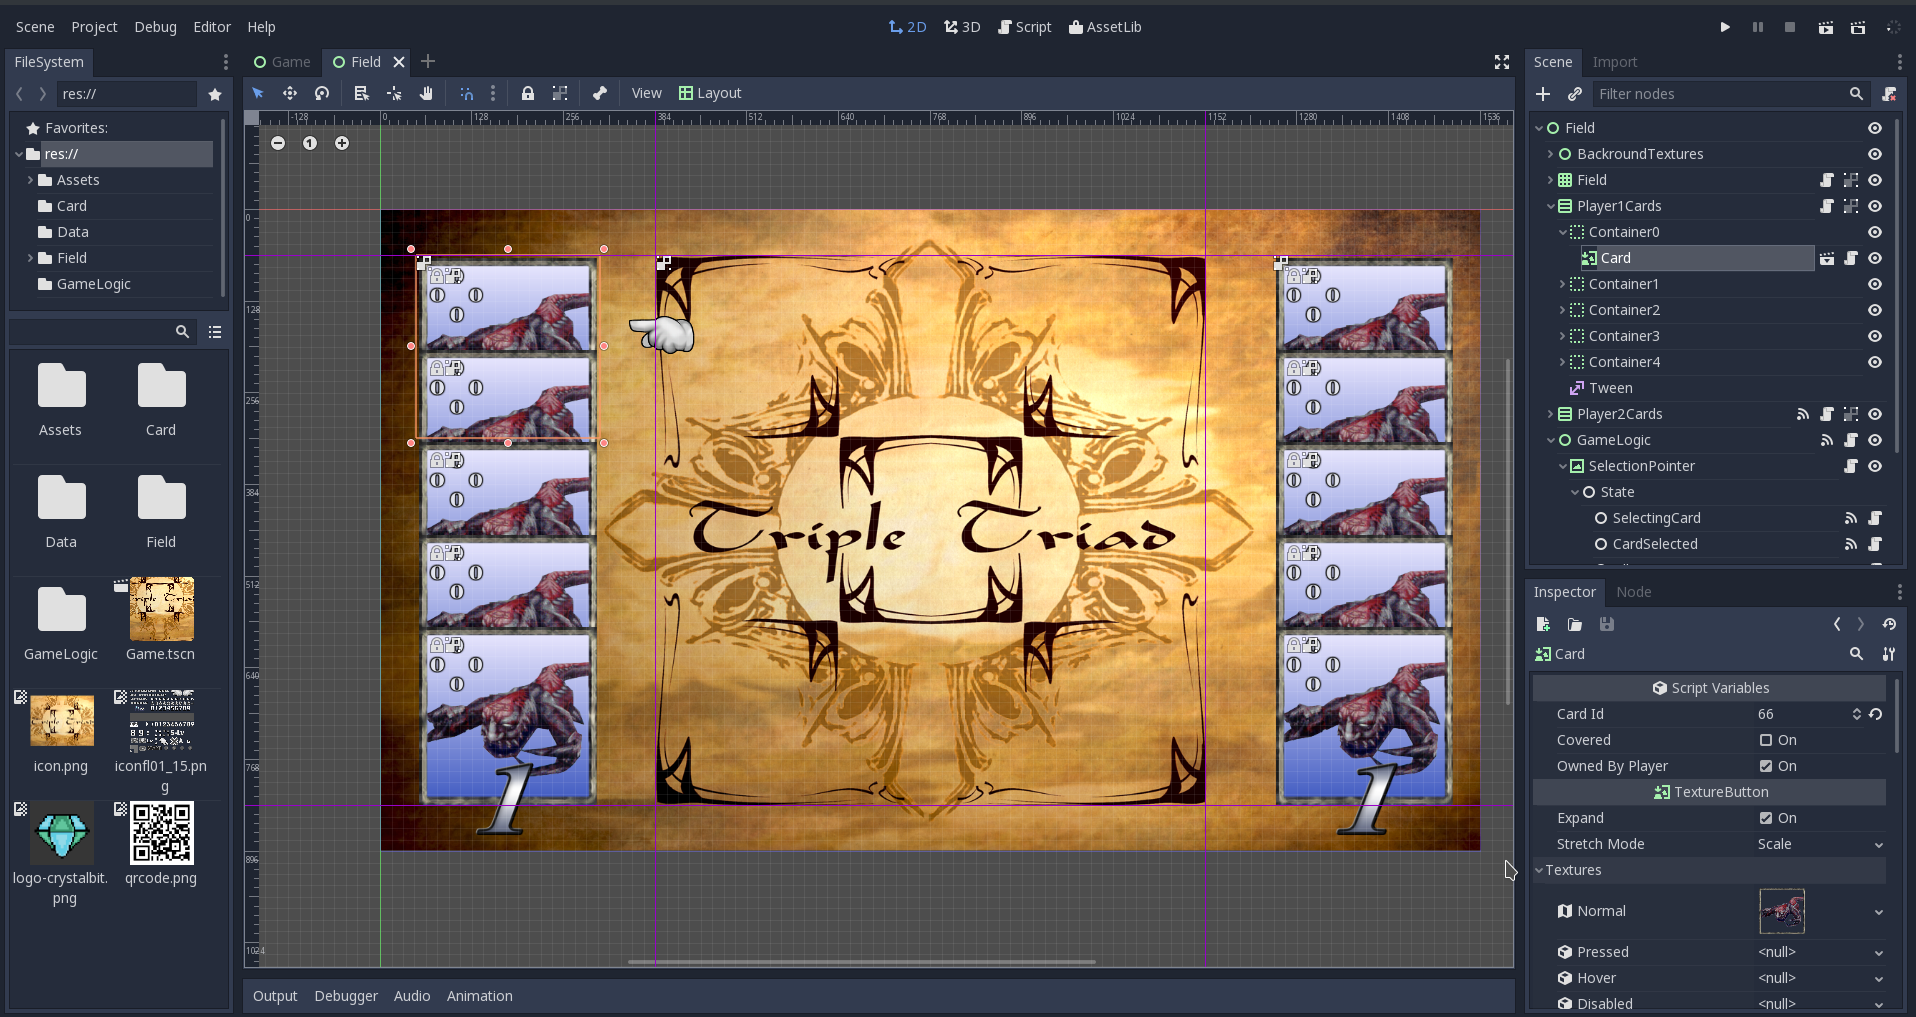1916x1017 pixels.
Task: Open the Debug menu
Action: tap(155, 27)
